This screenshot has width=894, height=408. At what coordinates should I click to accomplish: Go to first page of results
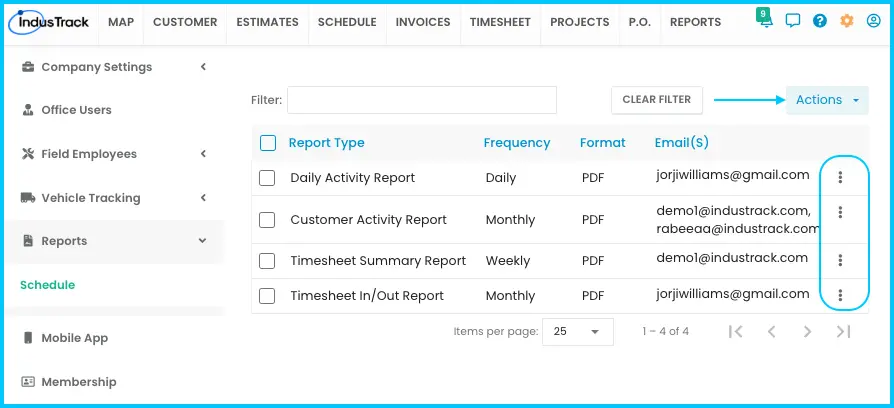coord(735,332)
